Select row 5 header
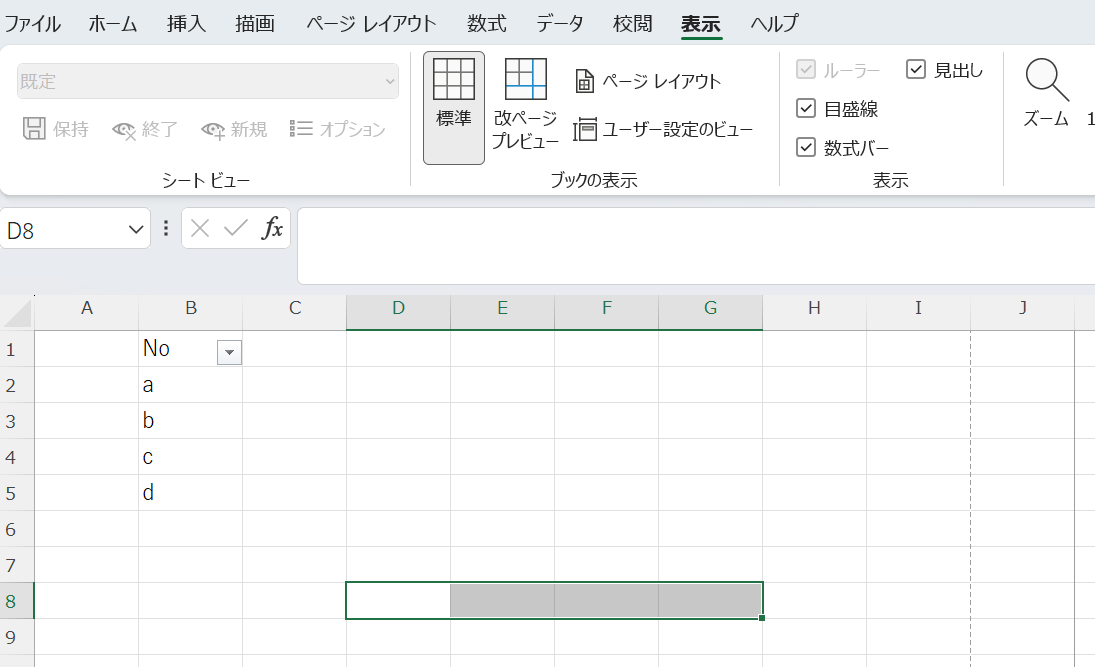Screen dimensions: 1095x667 12,493
